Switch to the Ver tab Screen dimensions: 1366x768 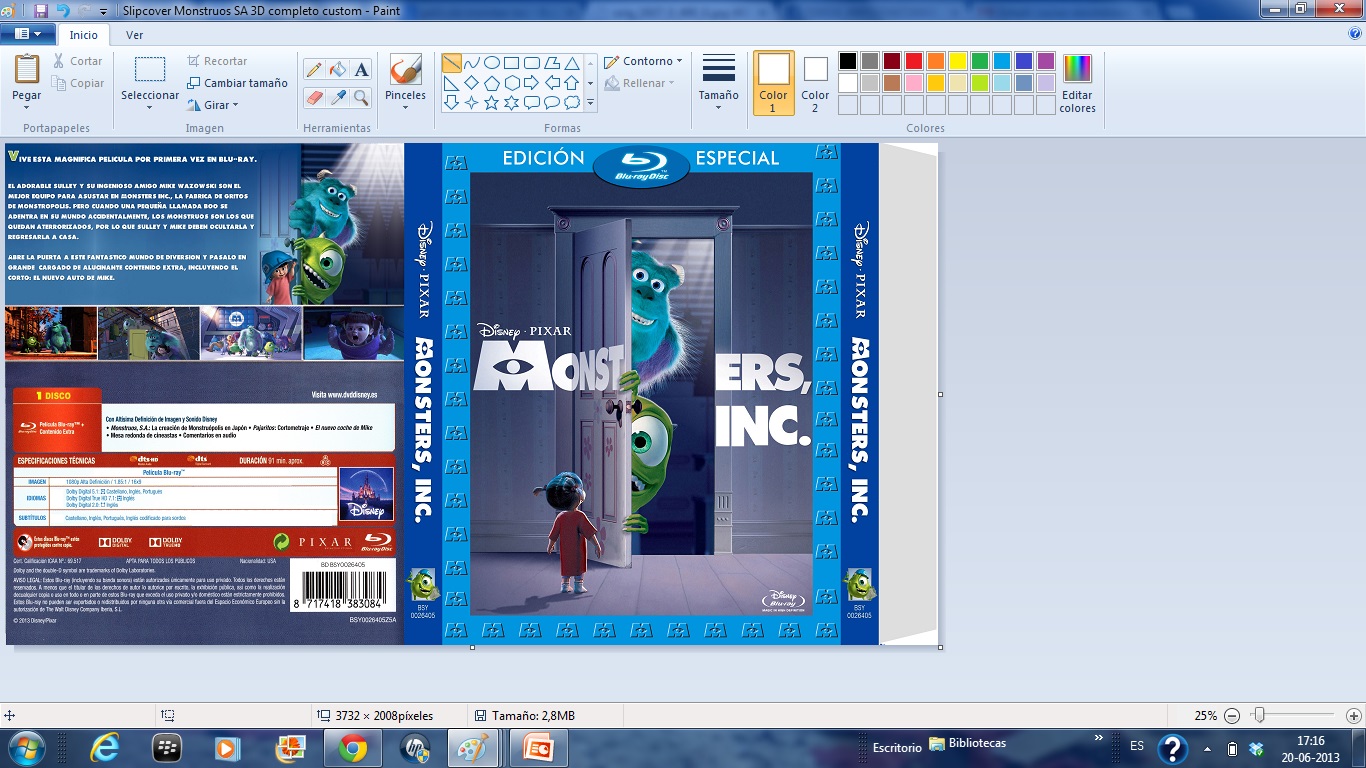point(134,35)
